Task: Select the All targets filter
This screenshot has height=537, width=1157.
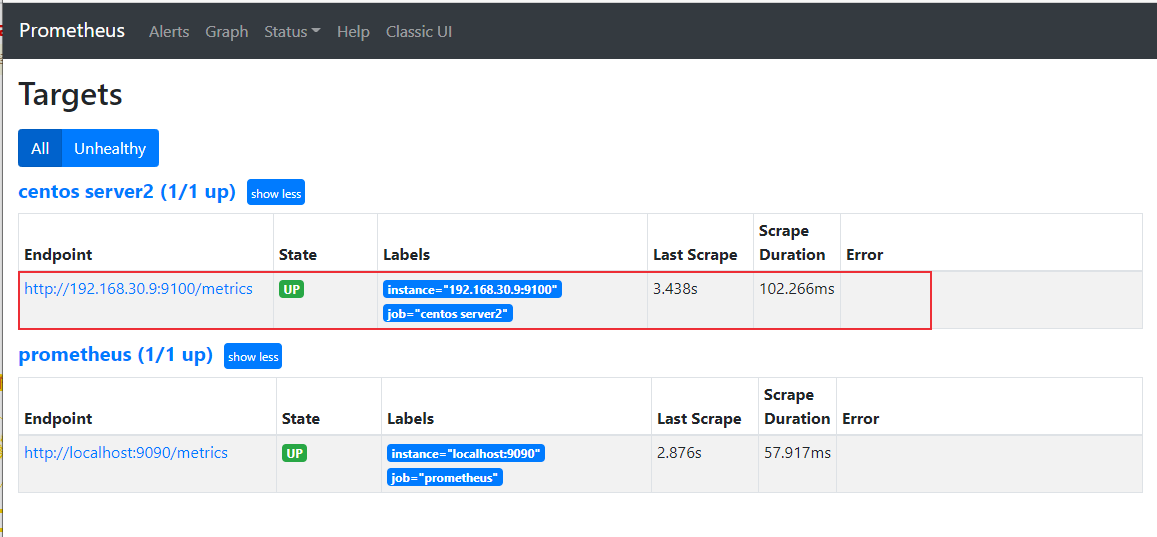Action: tap(40, 148)
